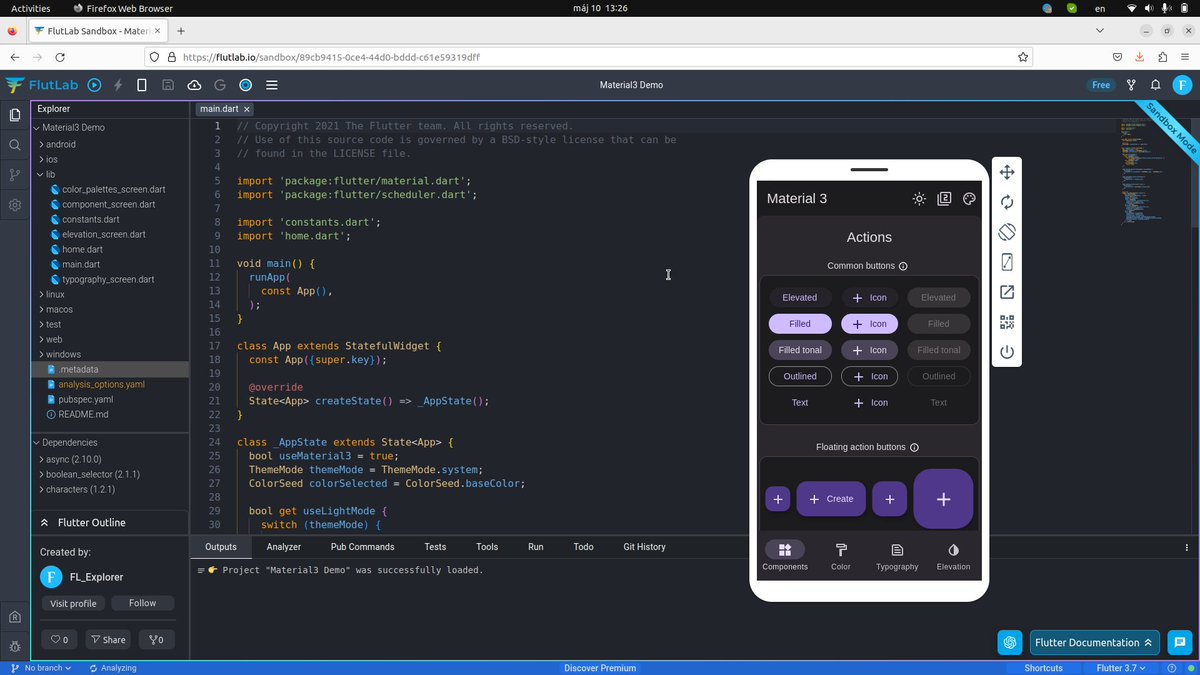Click the save floppy disk icon
The height and width of the screenshot is (675, 1200).
(168, 85)
